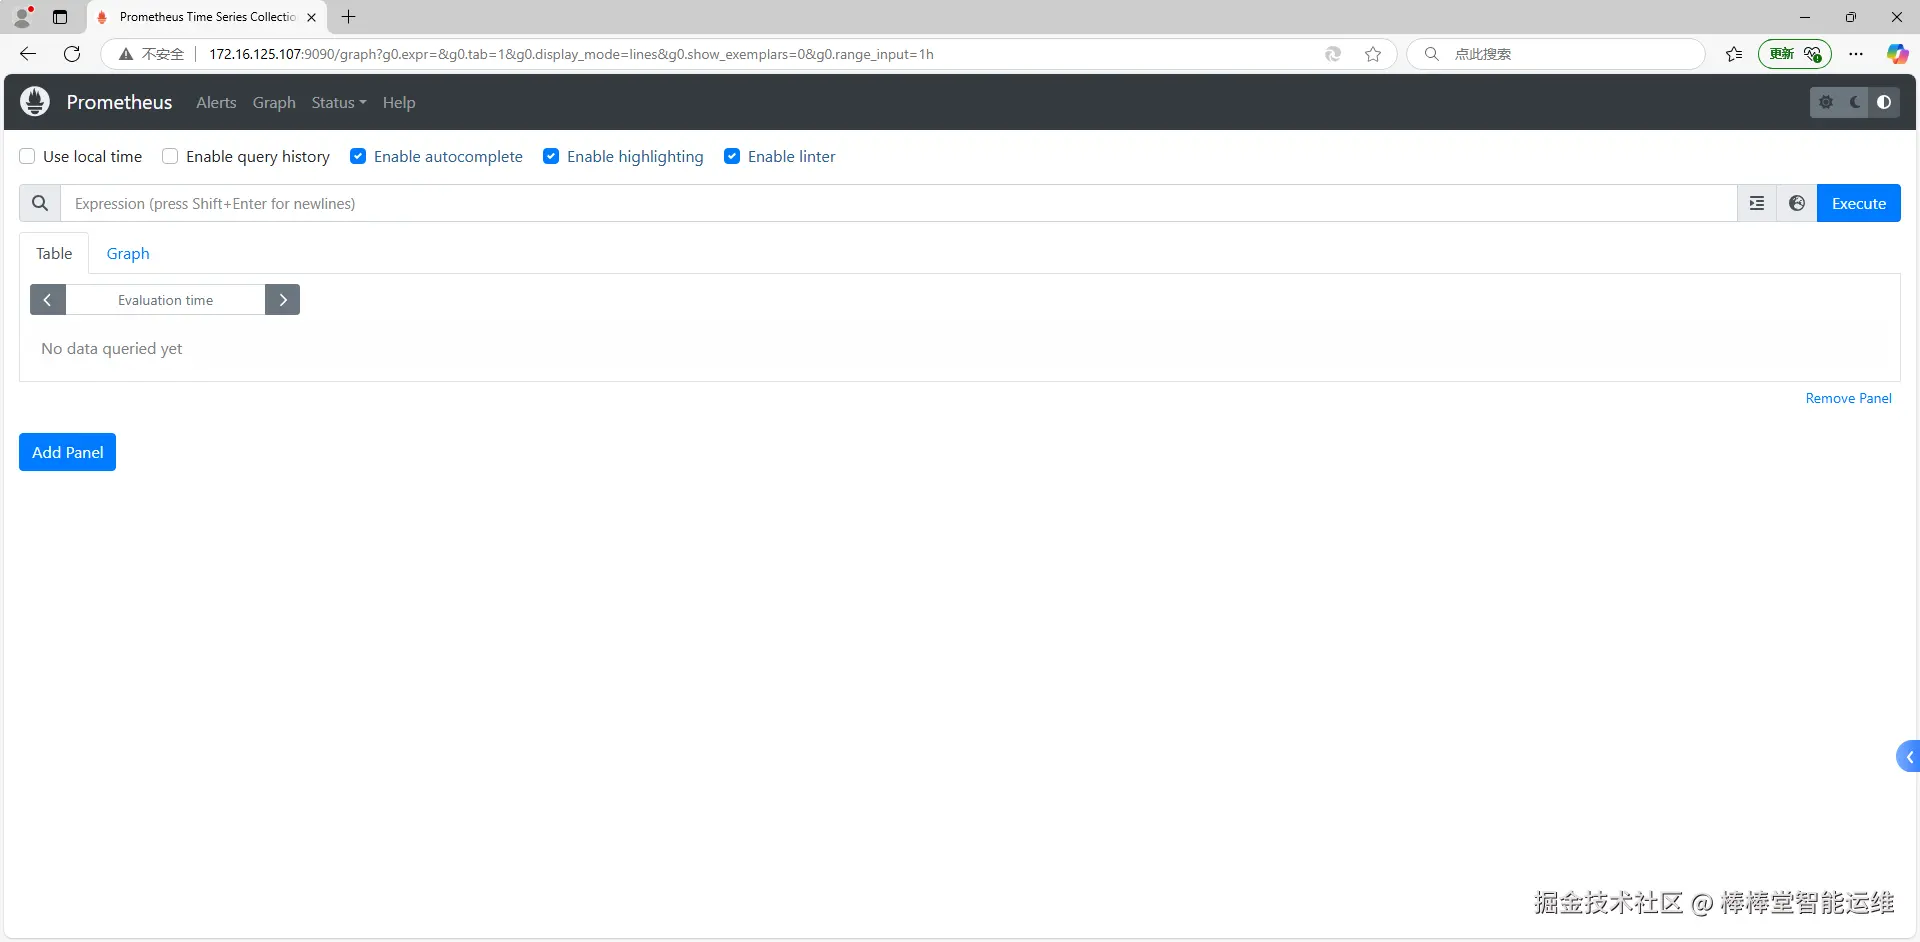Screen dimensions: 1920x942
Task: Open a new browser tab
Action: pyautogui.click(x=348, y=17)
